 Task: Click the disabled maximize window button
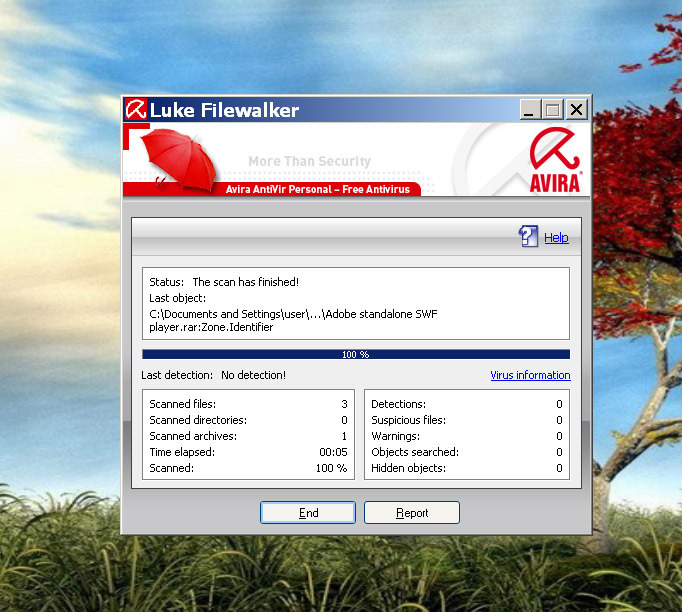pyautogui.click(x=552, y=110)
